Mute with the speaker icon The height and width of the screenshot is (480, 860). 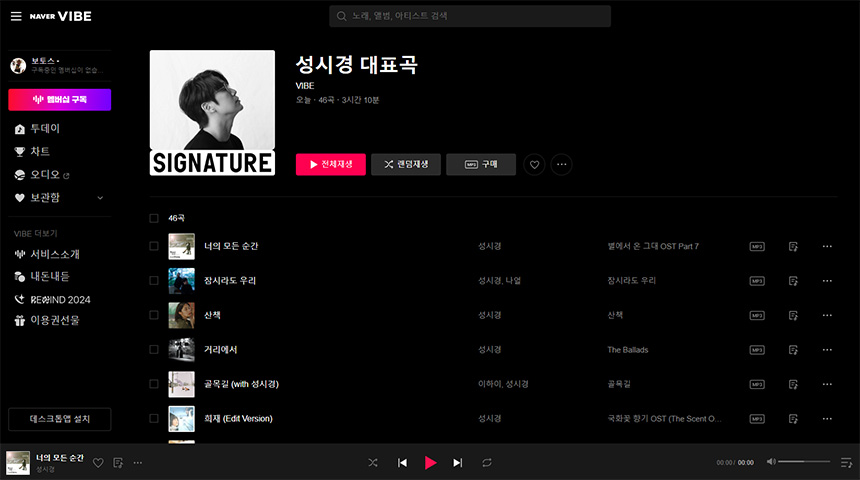pos(771,462)
